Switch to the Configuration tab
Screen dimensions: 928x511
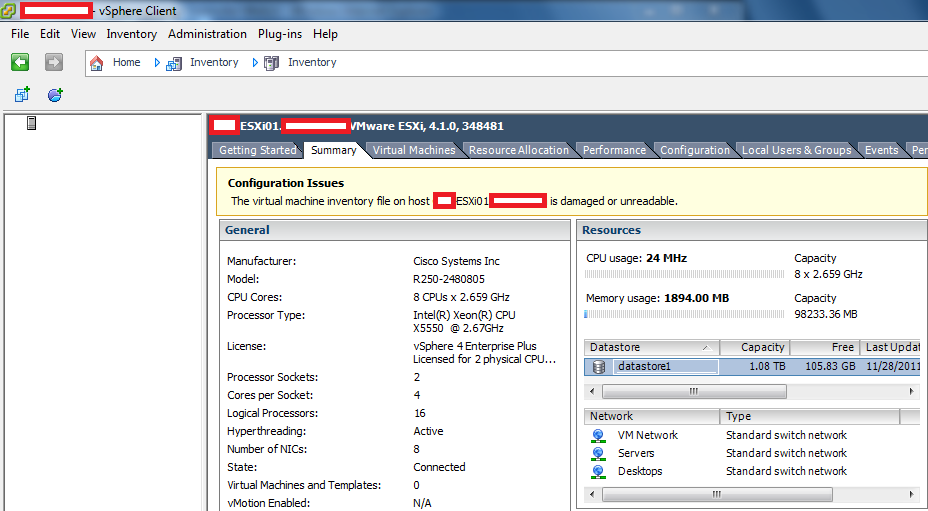tap(695, 150)
